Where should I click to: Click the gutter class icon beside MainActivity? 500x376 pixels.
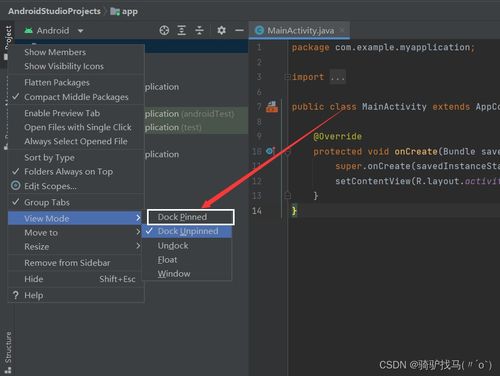[x=272, y=107]
